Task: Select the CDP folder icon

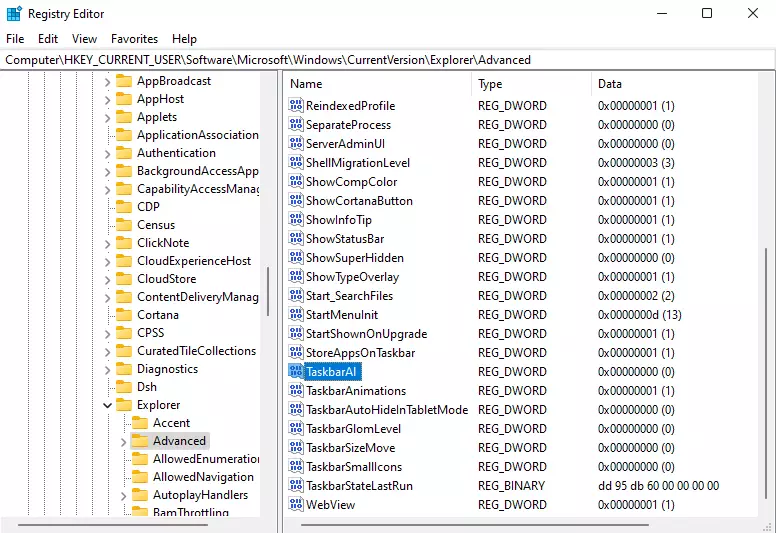Action: 124,206
